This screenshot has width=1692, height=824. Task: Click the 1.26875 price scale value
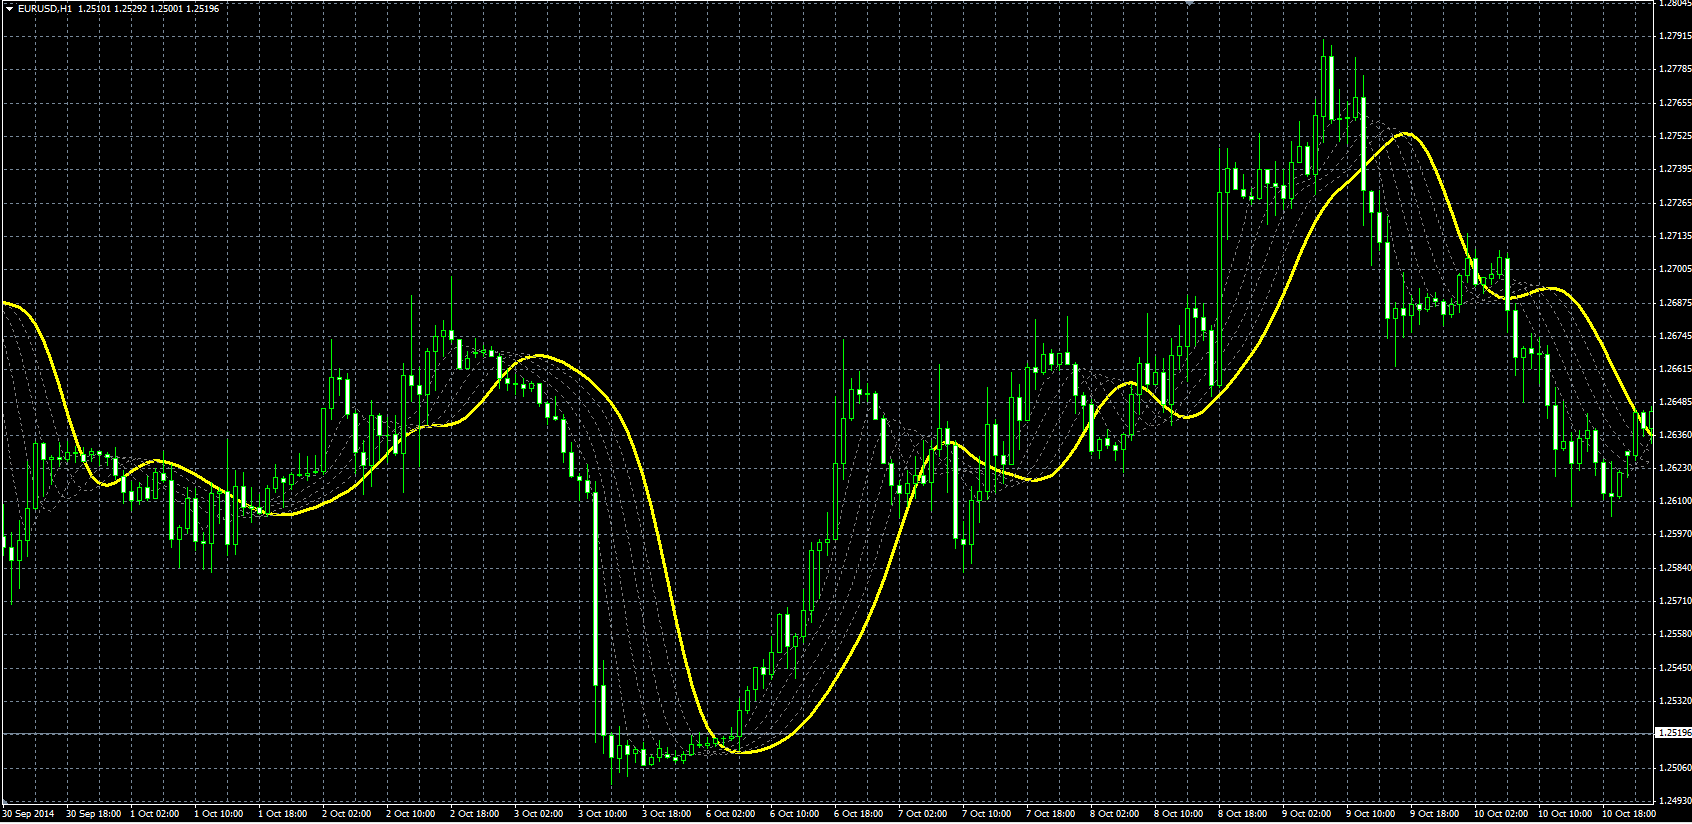click(1674, 302)
